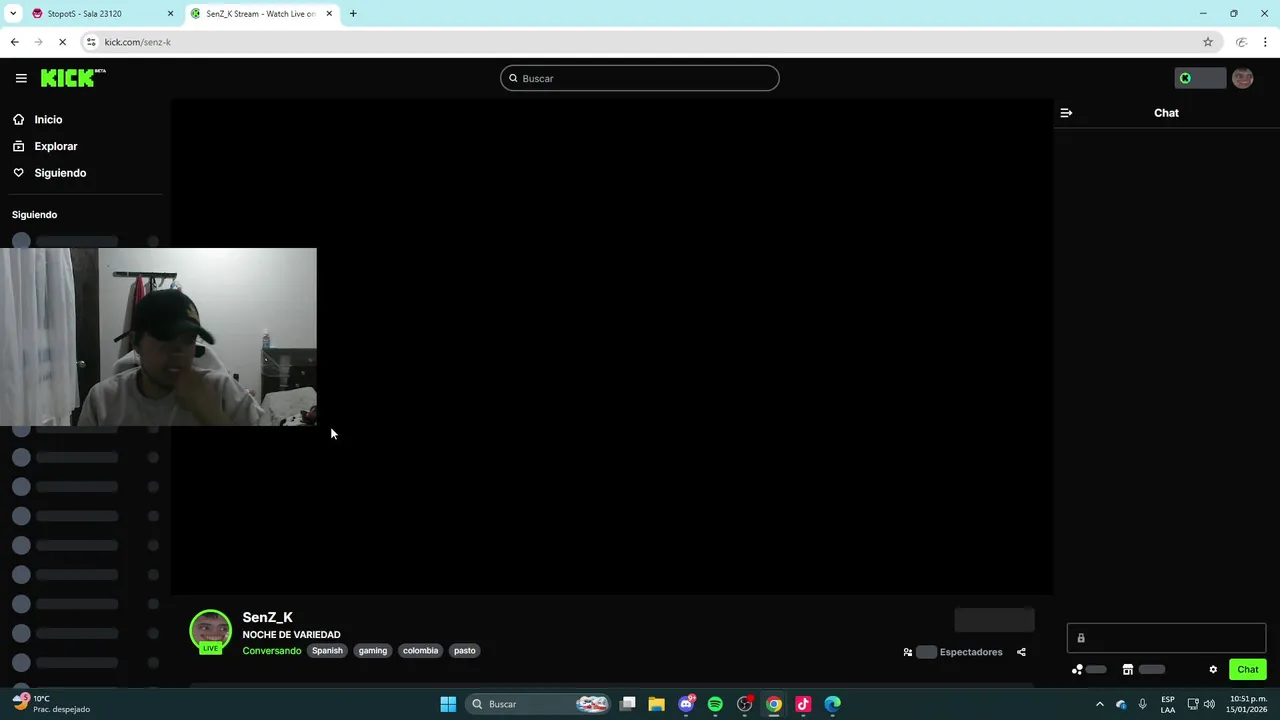The image size is (1280, 720).
Task: Open the Kick hamburger sidebar menu
Action: (x=21, y=78)
